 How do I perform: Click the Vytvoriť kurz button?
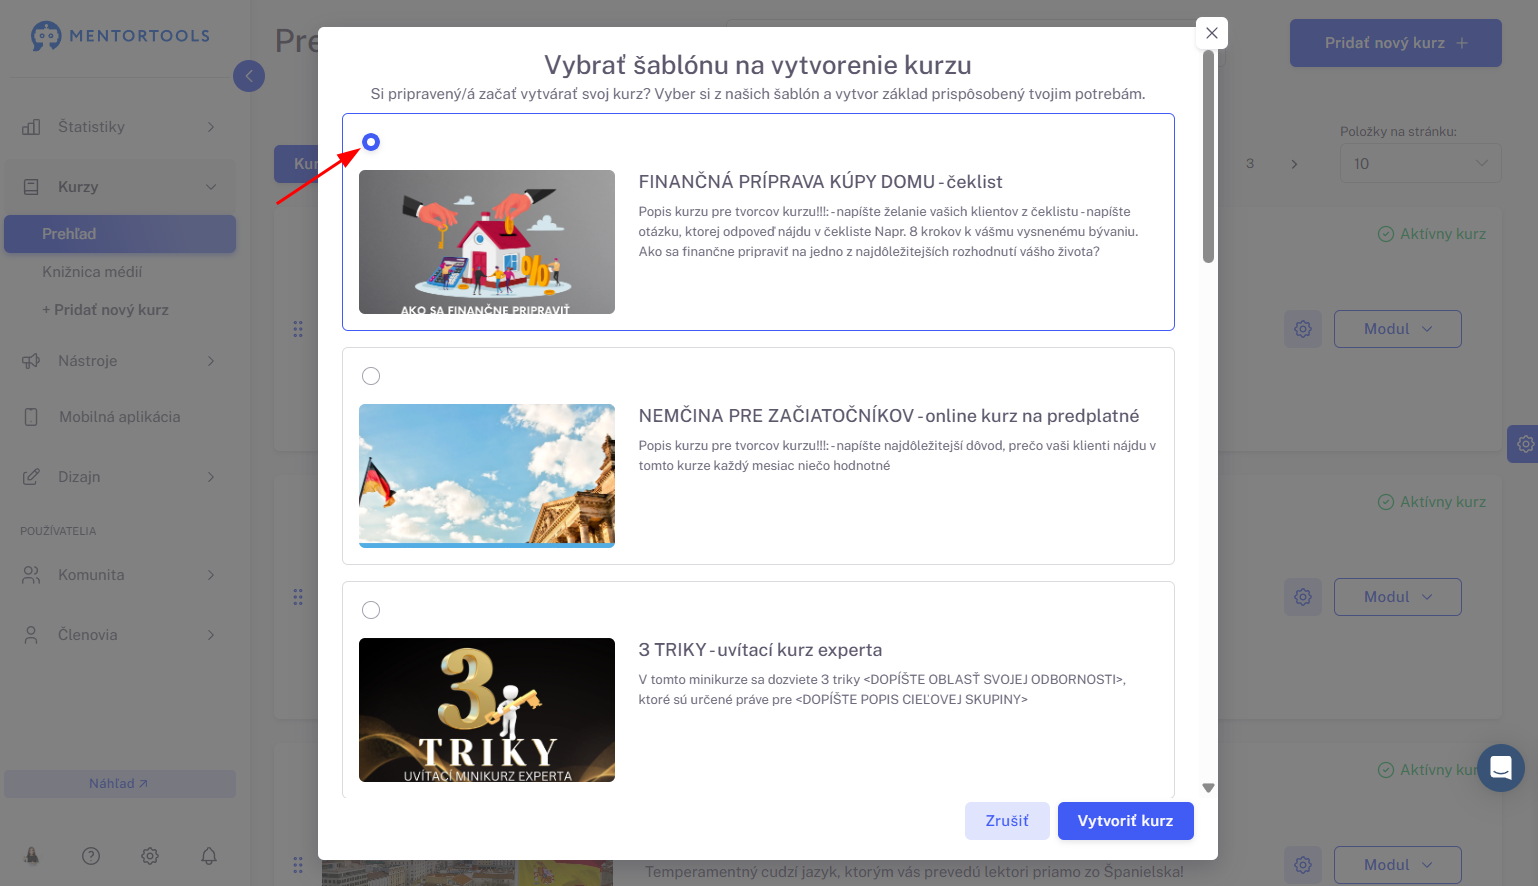pos(1126,821)
